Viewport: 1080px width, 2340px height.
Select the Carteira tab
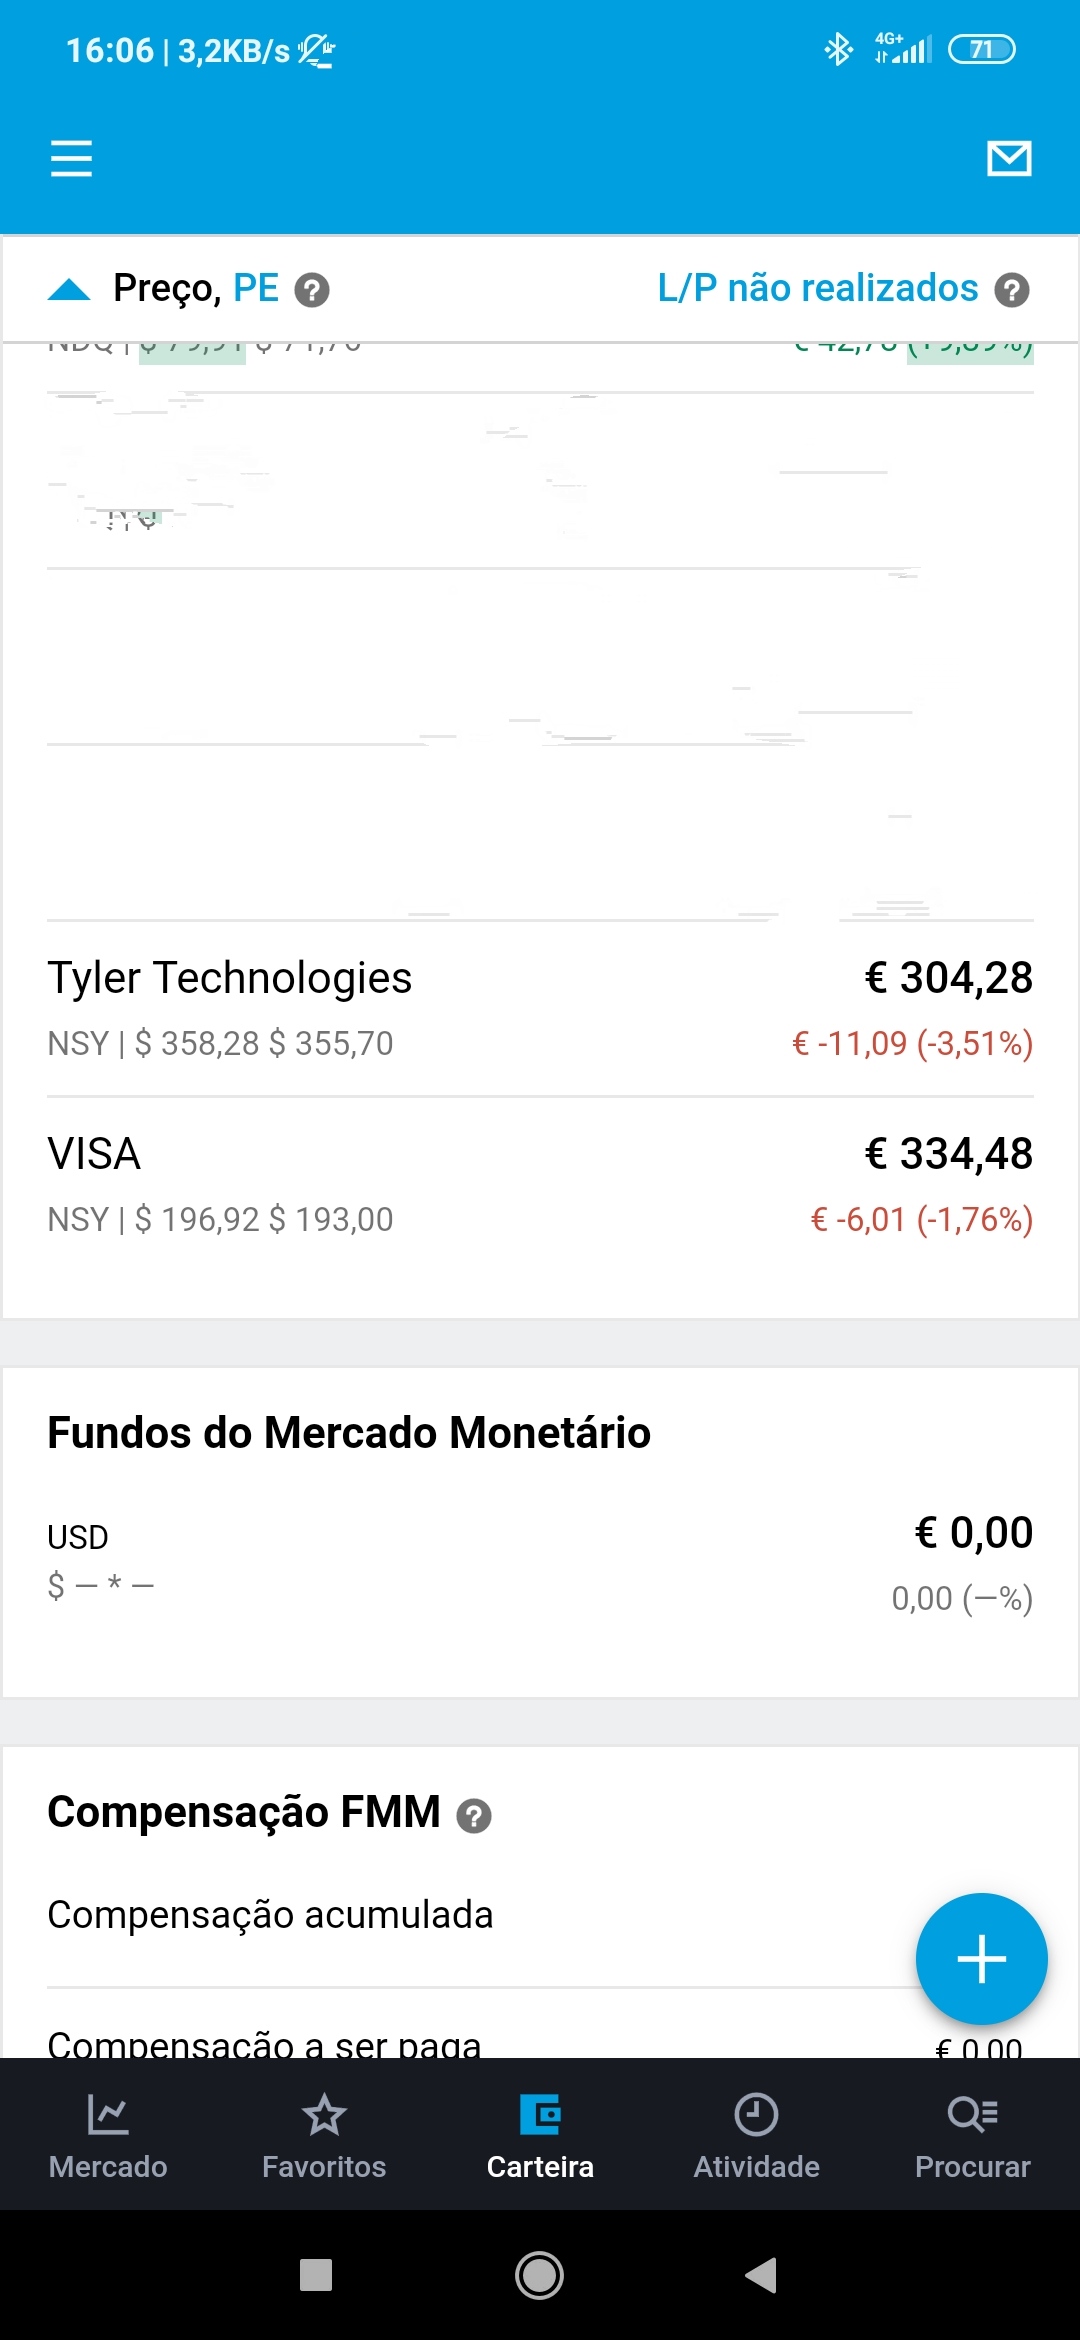pos(540,2136)
